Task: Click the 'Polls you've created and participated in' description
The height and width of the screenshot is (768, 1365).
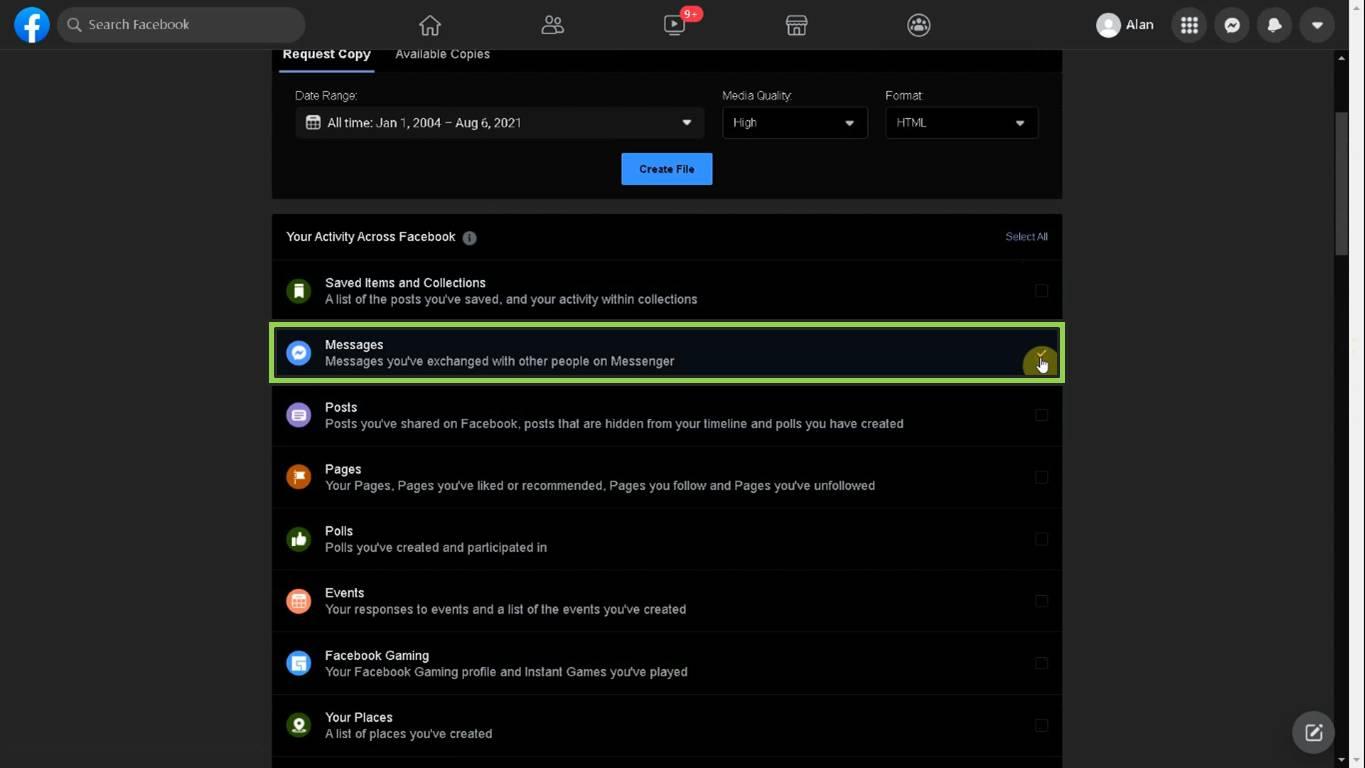Action: coord(436,548)
